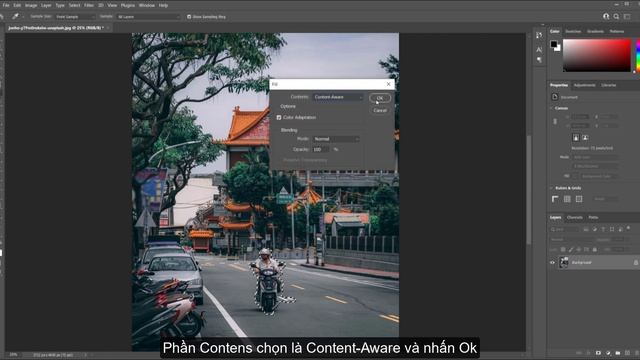Click the Opacity field in Fill dialog
The width and height of the screenshot is (640, 360).
[x=321, y=149]
